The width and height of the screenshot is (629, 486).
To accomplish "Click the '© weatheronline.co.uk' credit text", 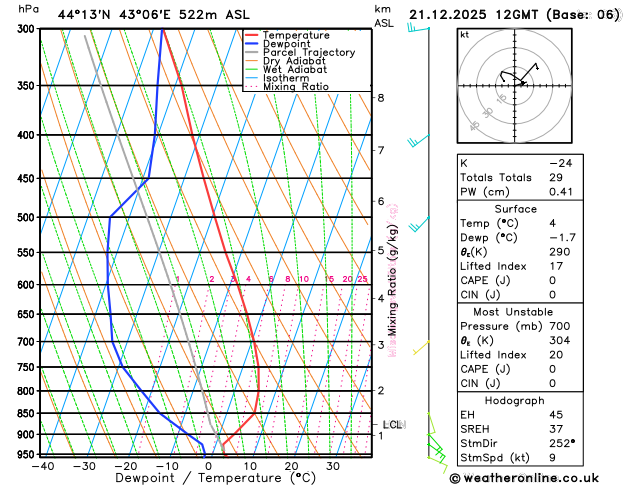I will pos(524,478).
